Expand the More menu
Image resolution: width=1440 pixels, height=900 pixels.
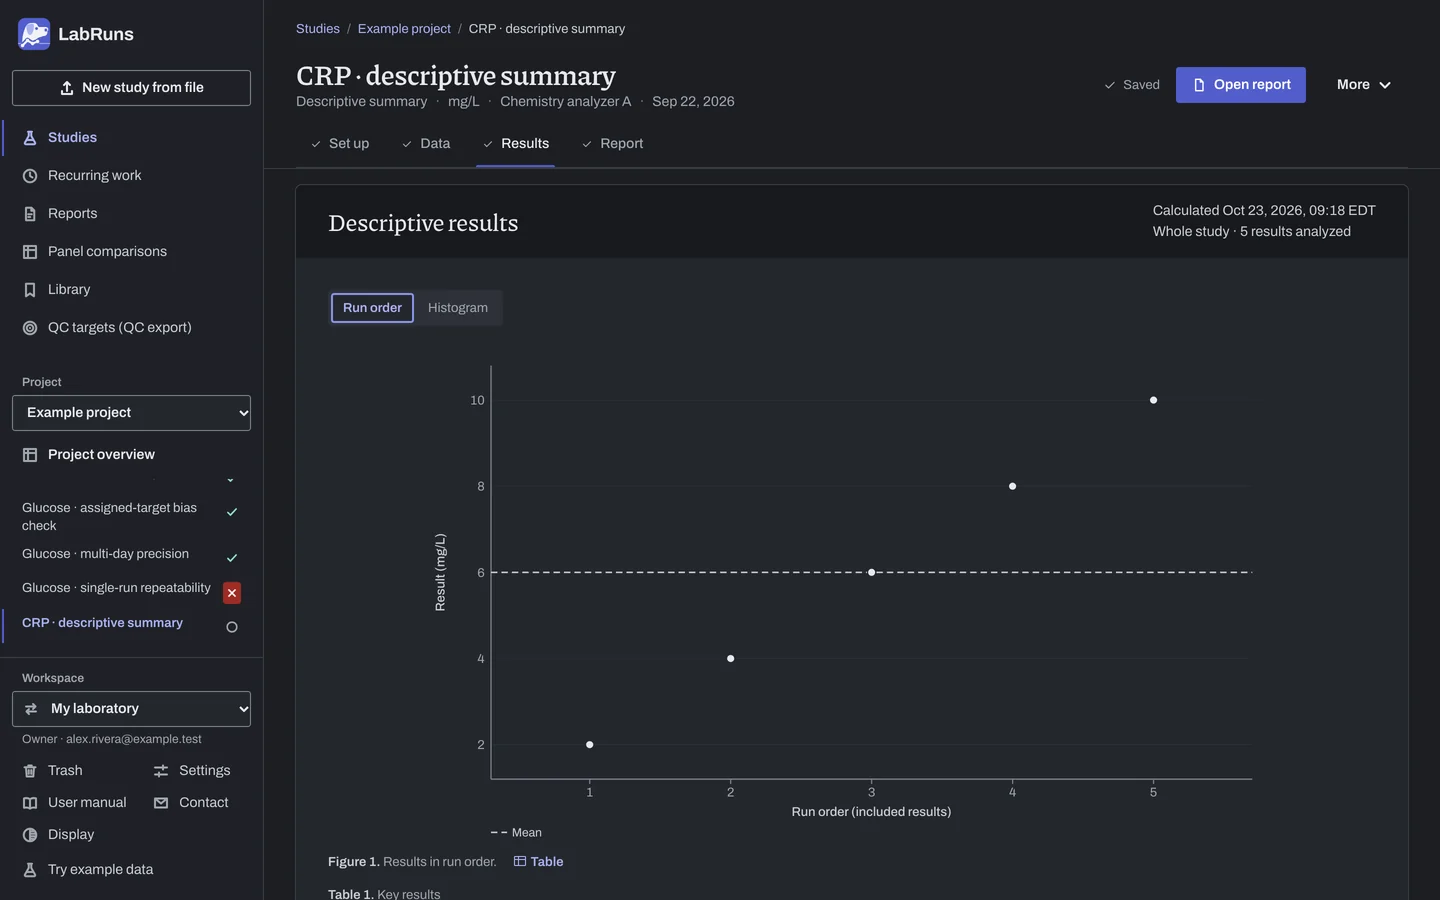tap(1363, 85)
